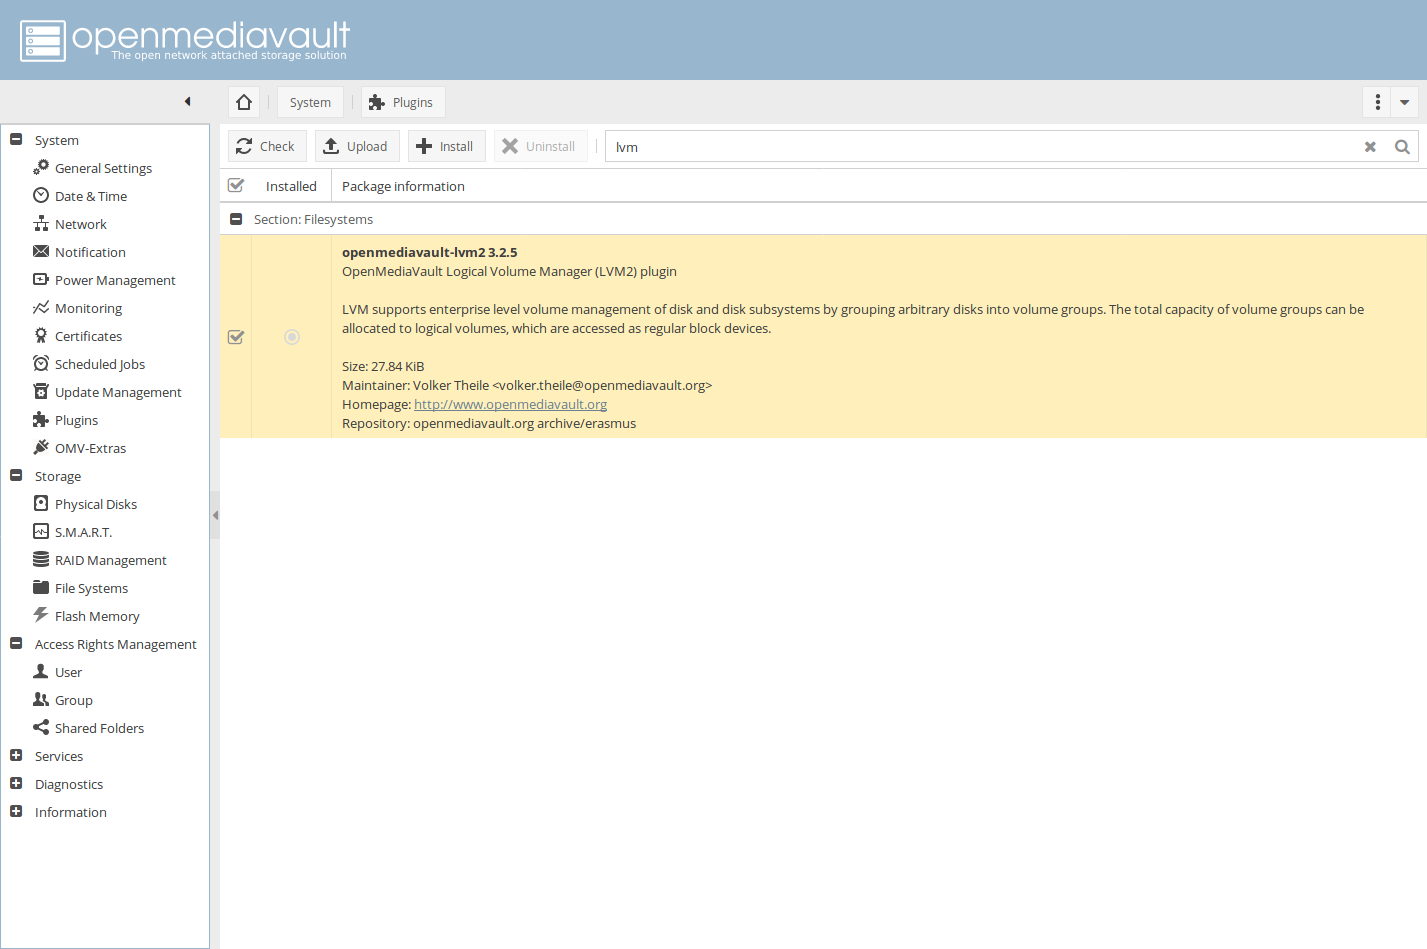Open Notification envelope icon
1427x949 pixels.
[x=41, y=251]
